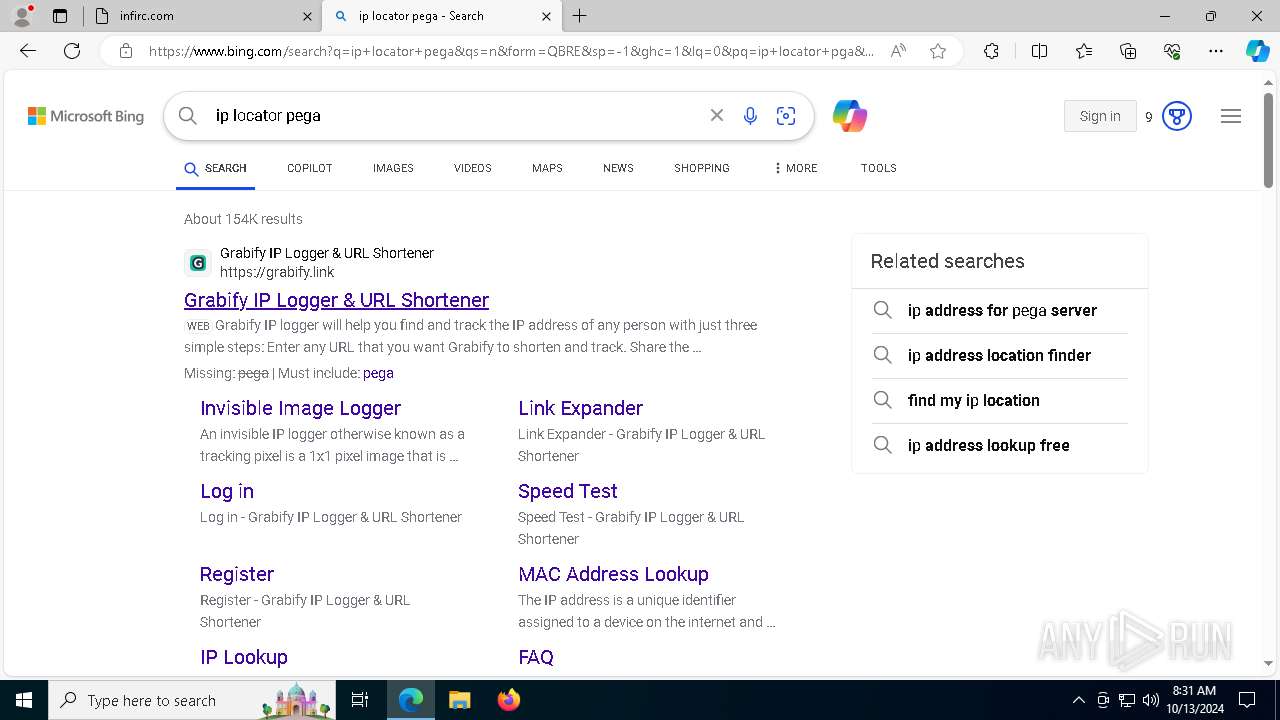The height and width of the screenshot is (720, 1280).
Task: Close the ip locator pega tab
Action: point(546,16)
